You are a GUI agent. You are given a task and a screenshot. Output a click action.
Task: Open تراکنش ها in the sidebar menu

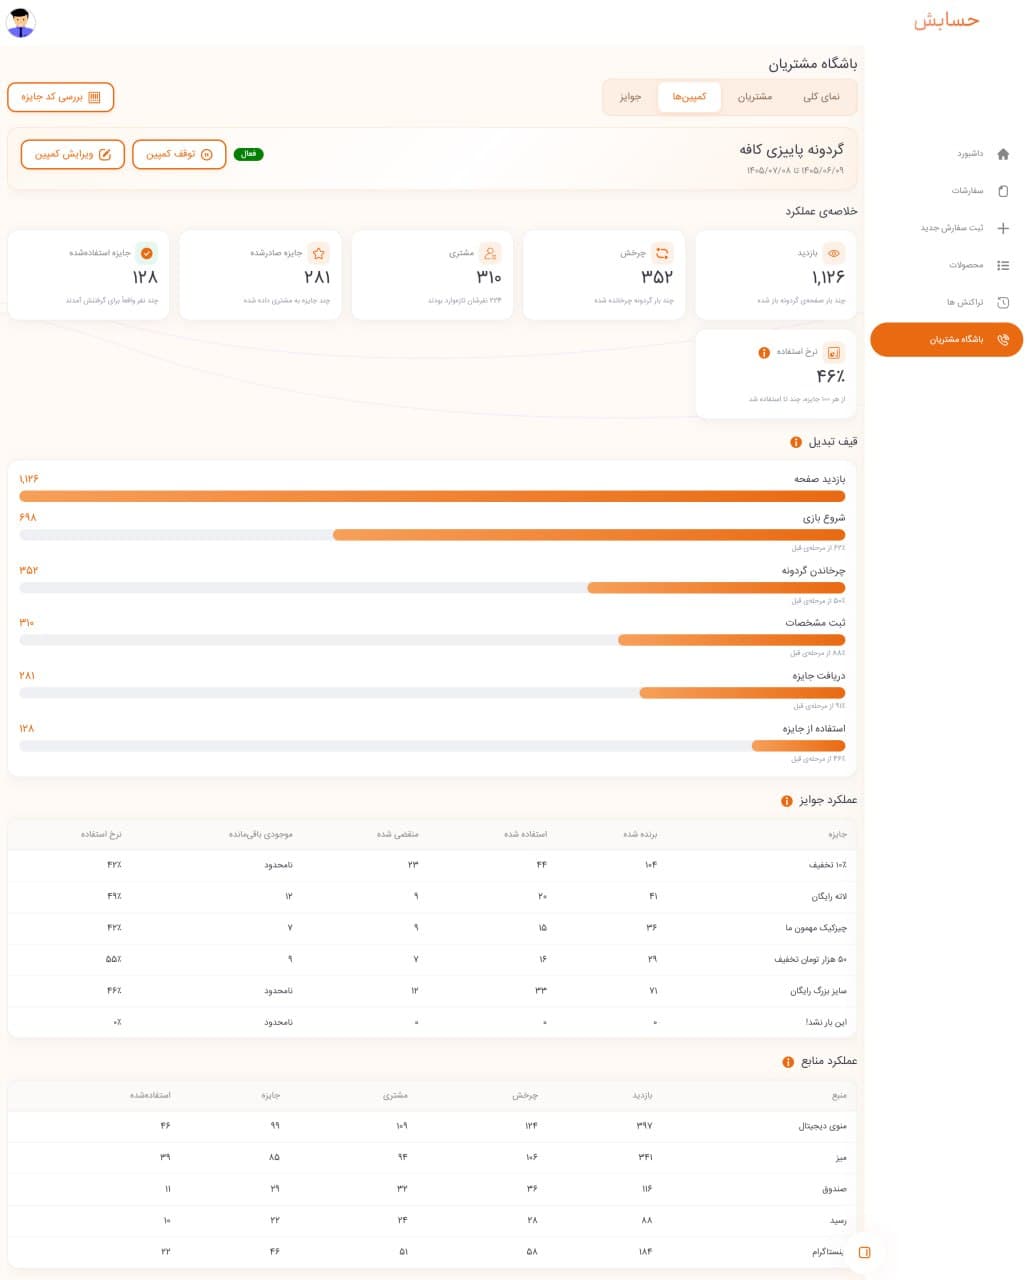pos(947,302)
